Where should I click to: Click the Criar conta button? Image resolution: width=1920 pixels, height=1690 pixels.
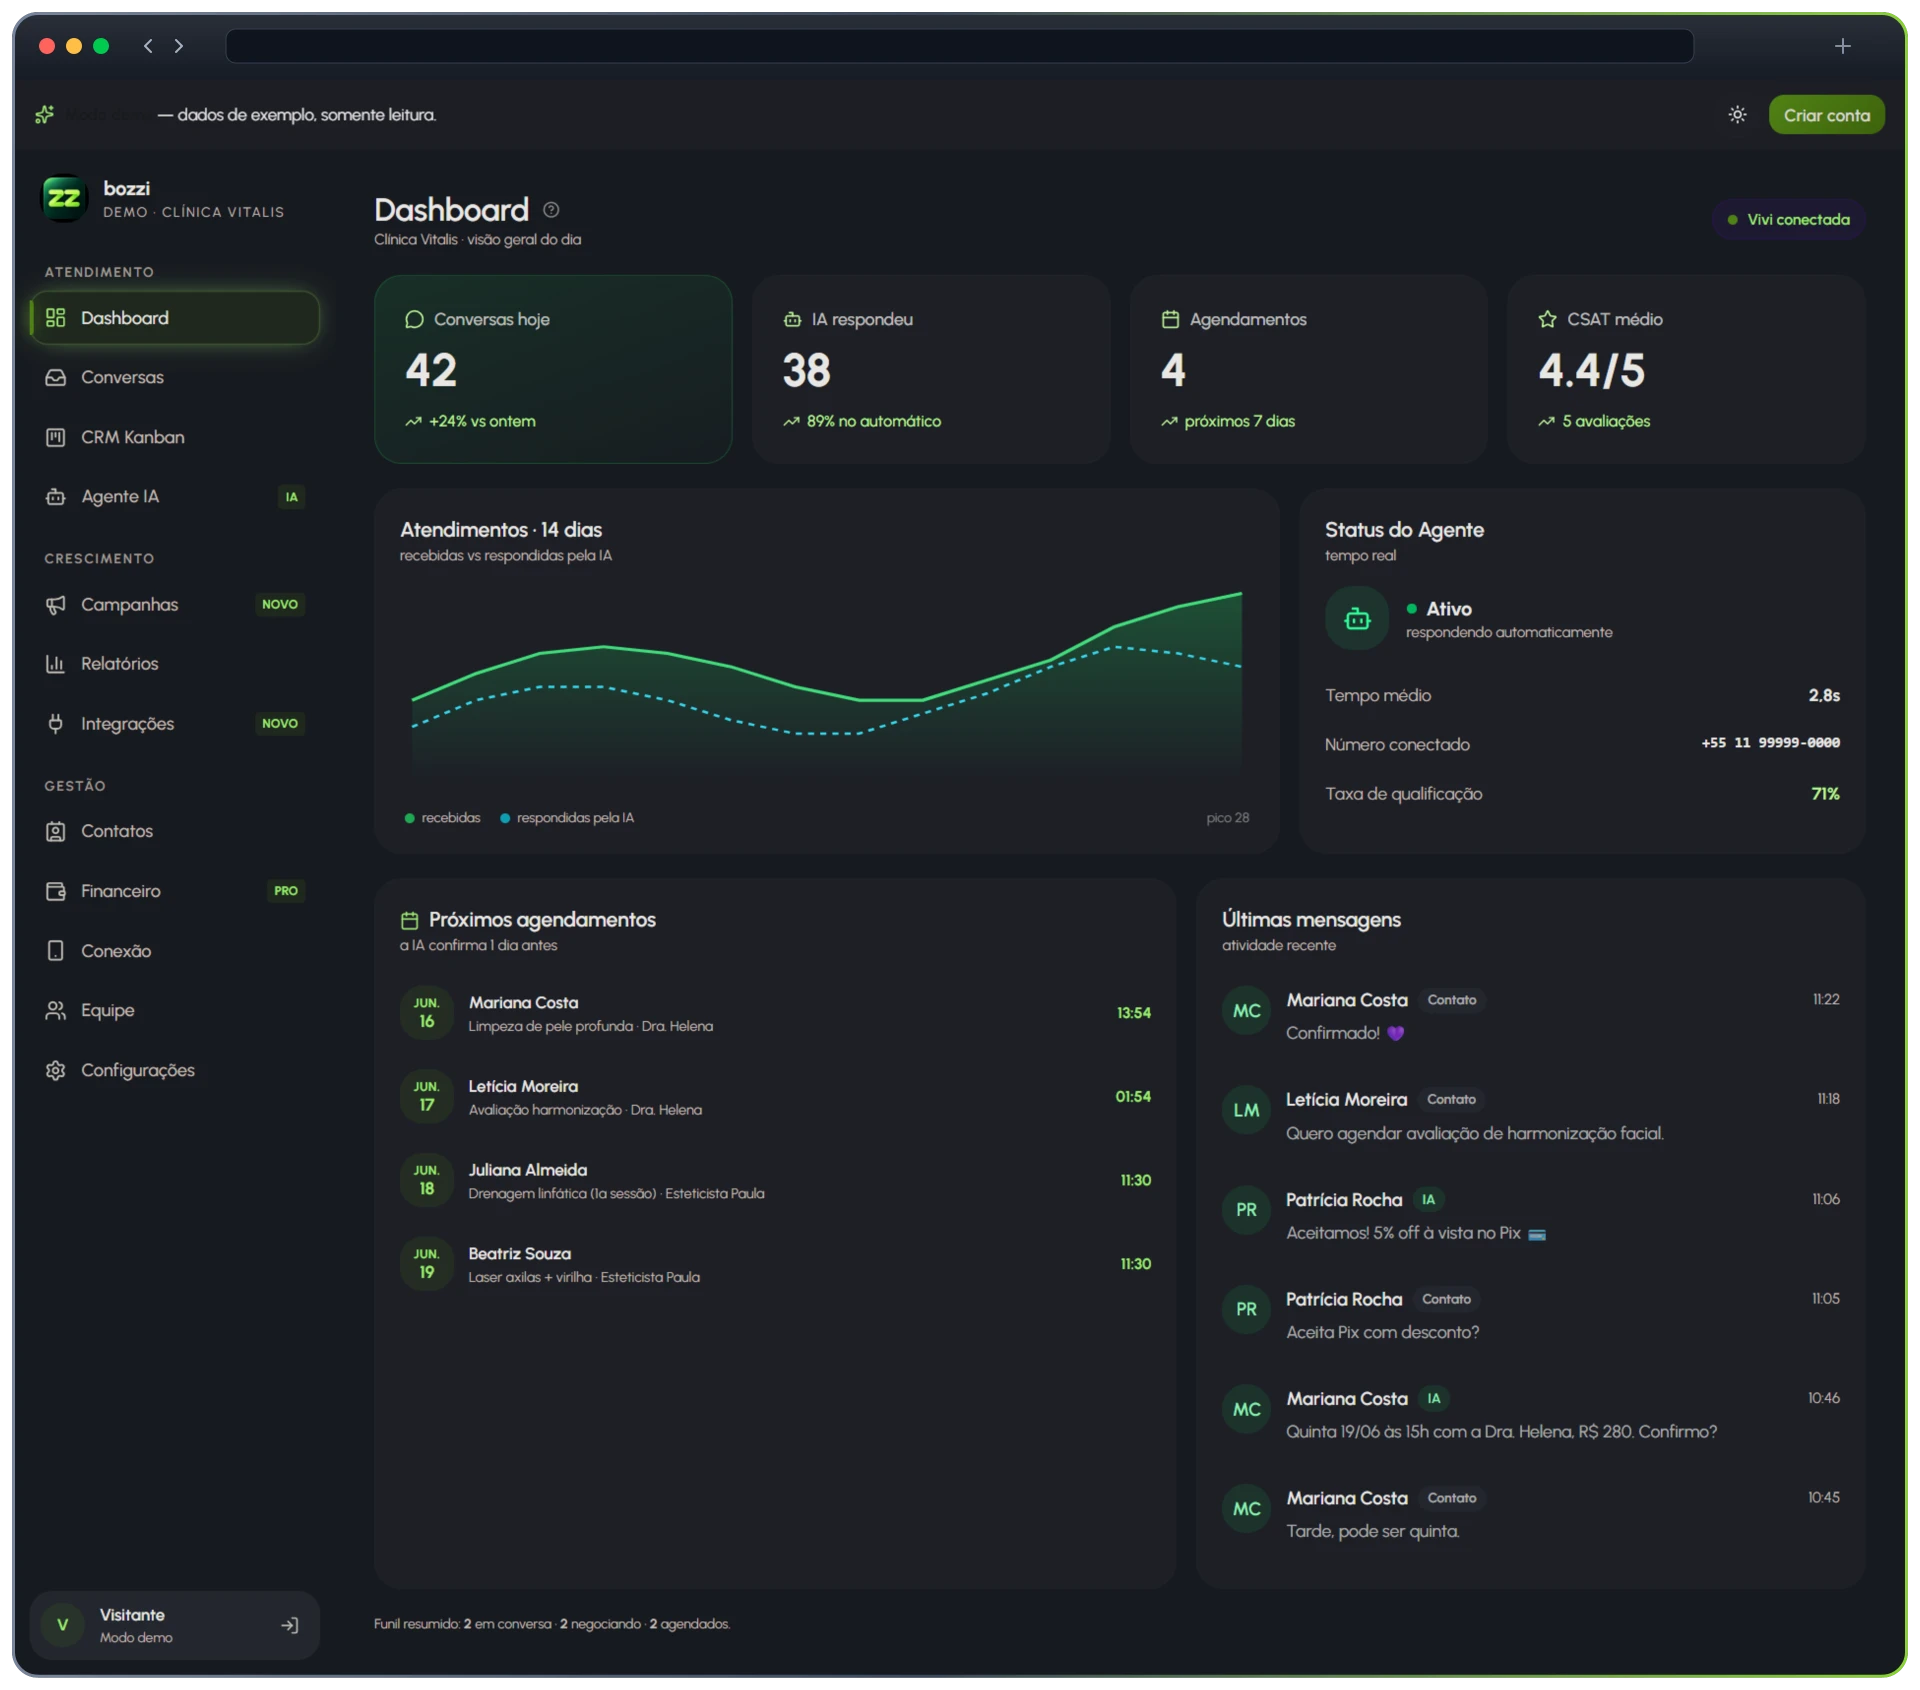(1826, 115)
